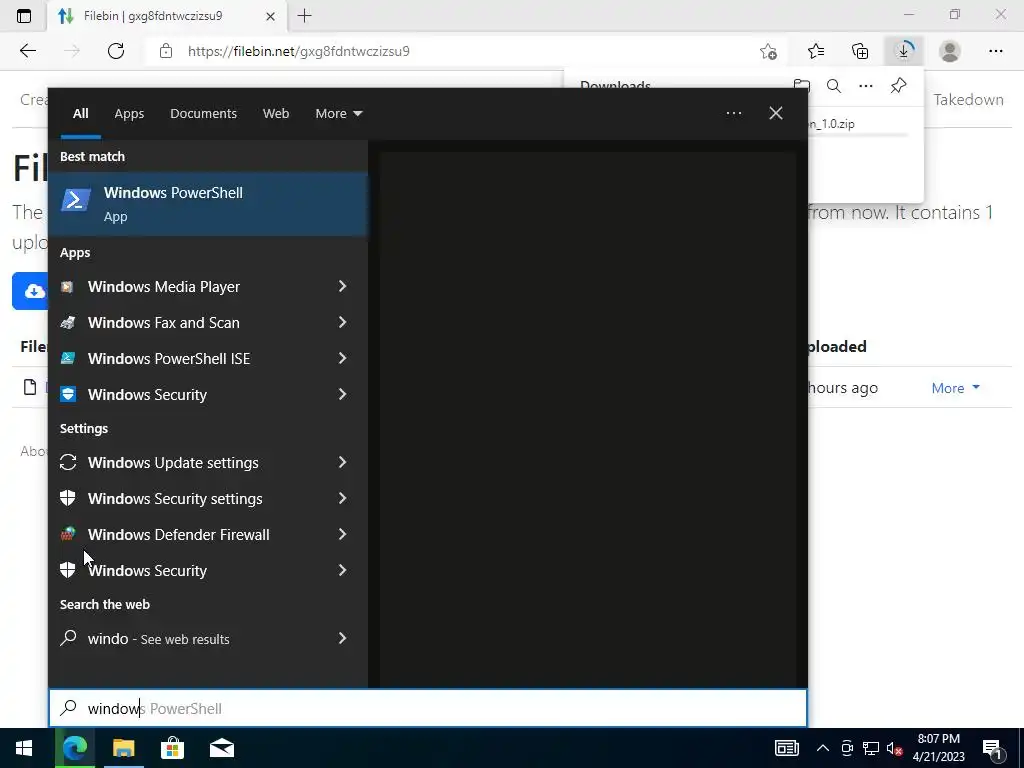Open the Edge Favorites list icon

[816, 51]
